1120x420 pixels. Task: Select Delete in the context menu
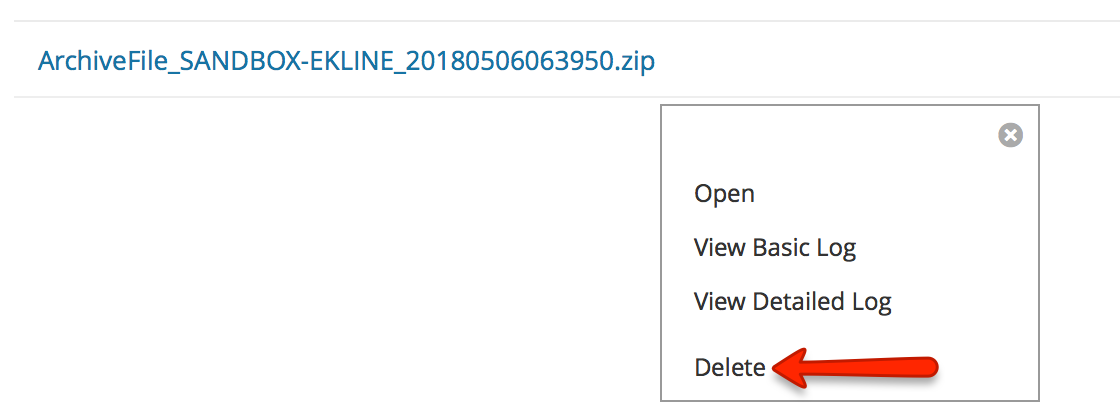730,368
